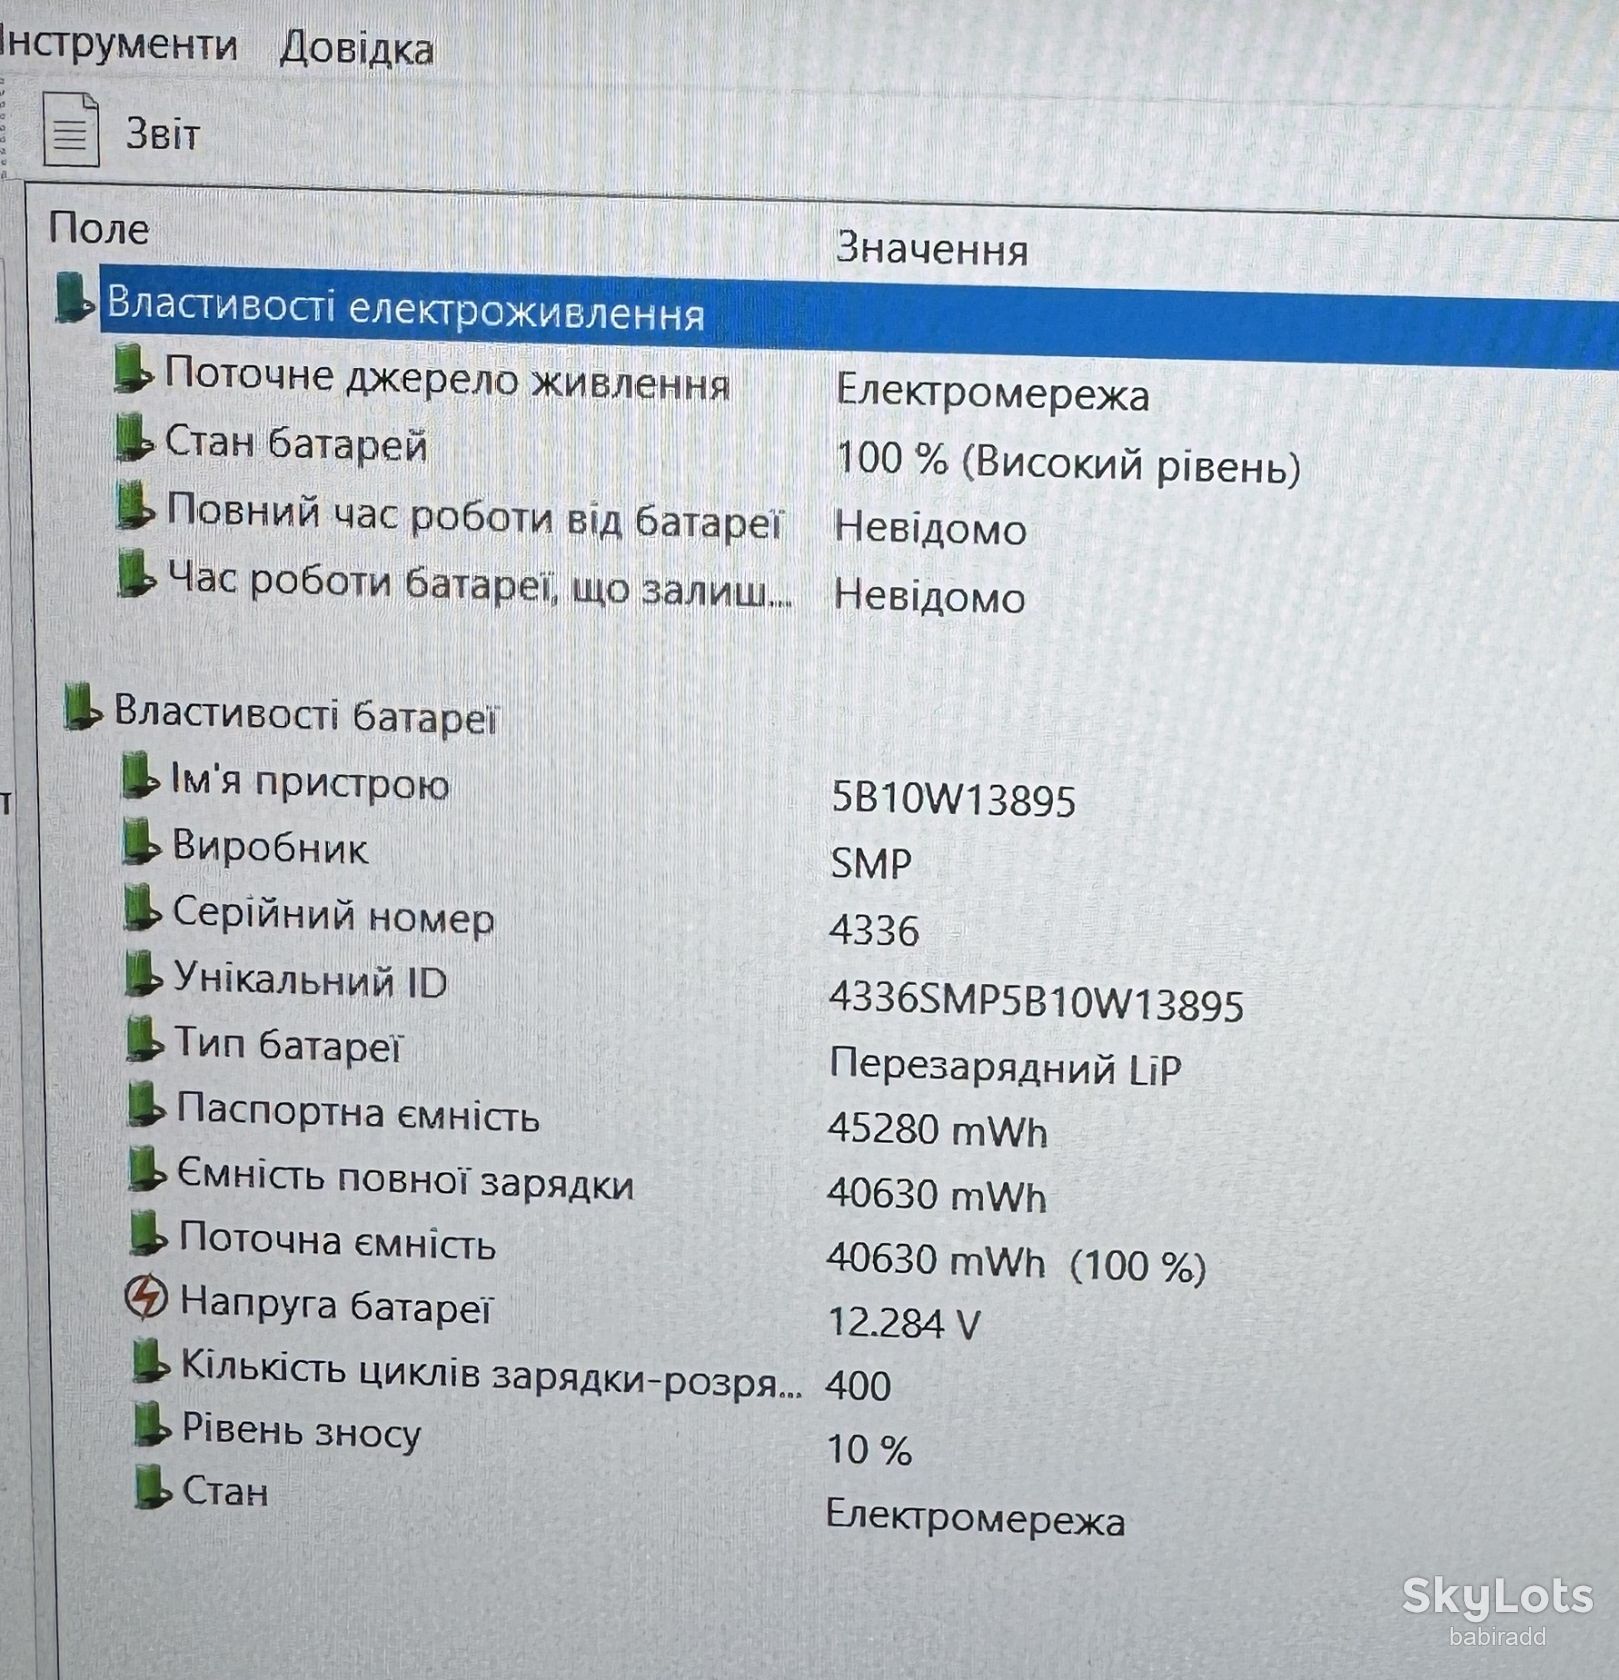The height and width of the screenshot is (1680, 1619).
Task: Select Повний час роботи від батареї row
Action: pos(474,516)
